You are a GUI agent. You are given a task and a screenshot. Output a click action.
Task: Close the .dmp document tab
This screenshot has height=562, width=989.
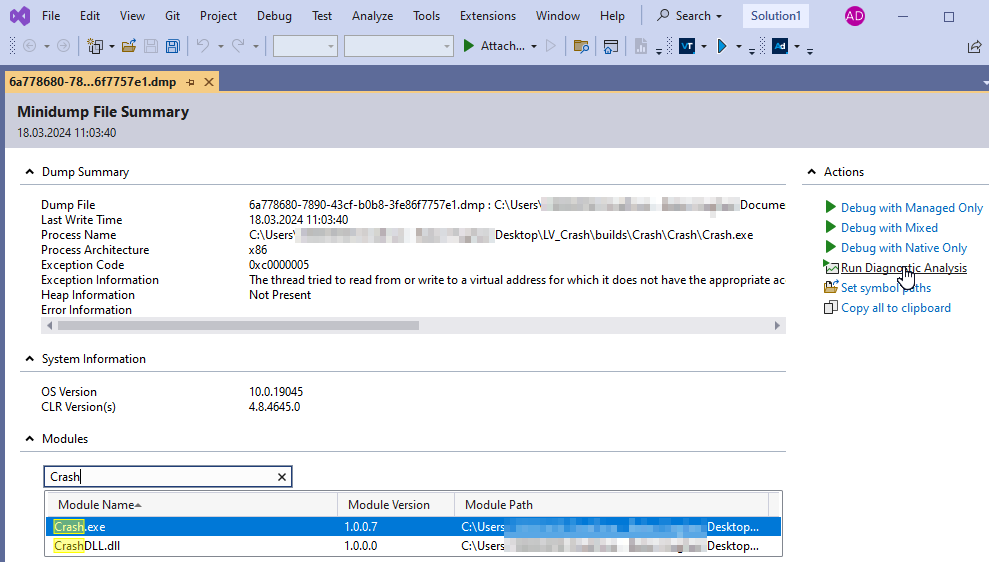[209, 82]
